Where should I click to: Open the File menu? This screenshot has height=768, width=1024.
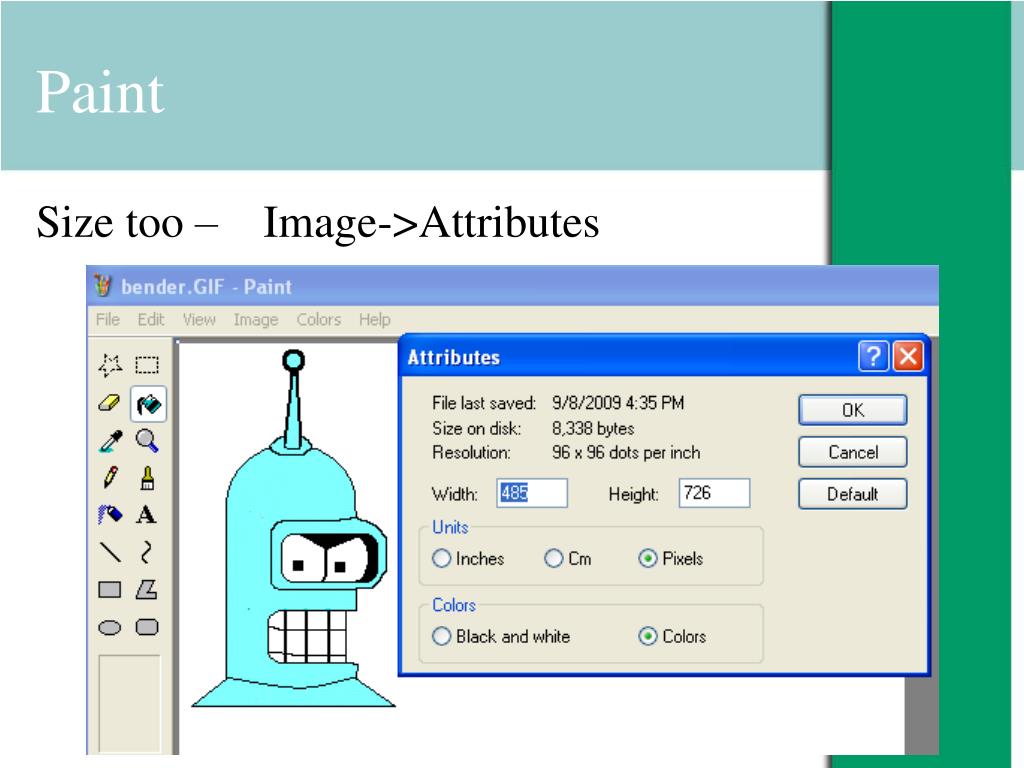coord(108,319)
